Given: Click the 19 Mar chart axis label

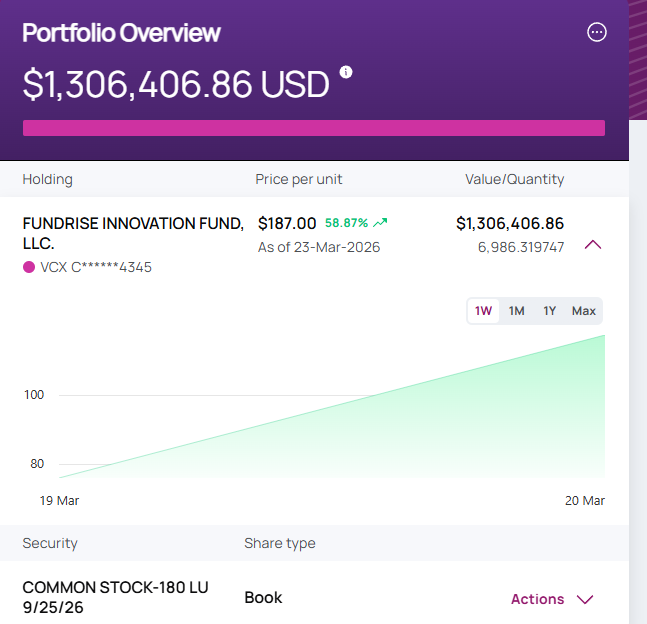Looking at the screenshot, I should (59, 501).
